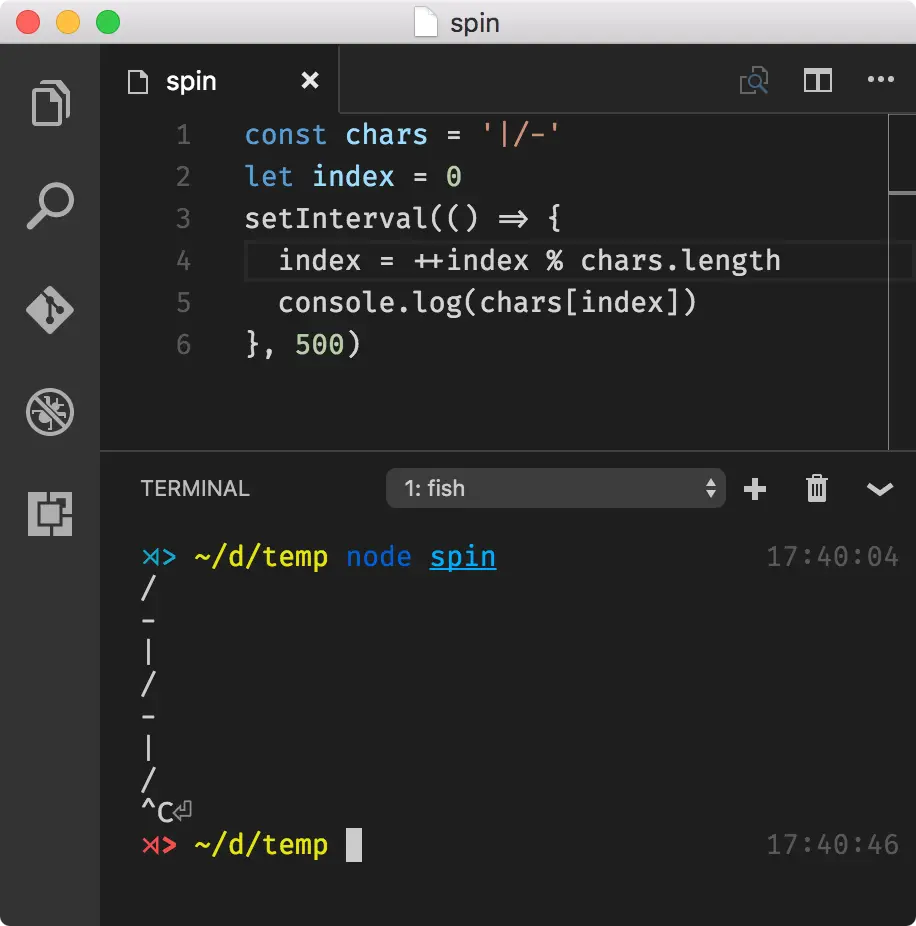Open the Search sidebar panel
The height and width of the screenshot is (926, 916).
[x=50, y=206]
